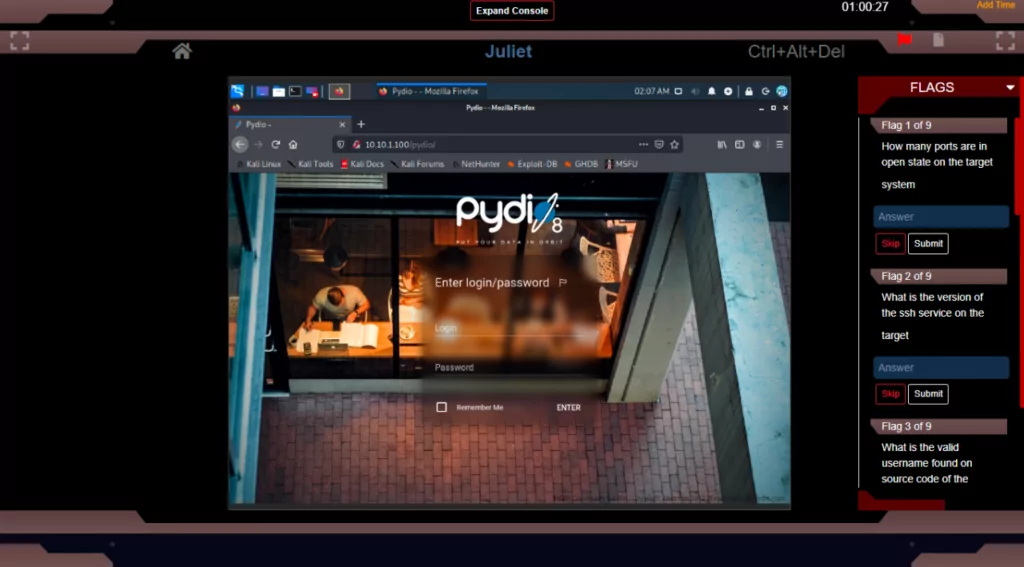Click the fullscreen brackets icon at top left

(x=20, y=40)
